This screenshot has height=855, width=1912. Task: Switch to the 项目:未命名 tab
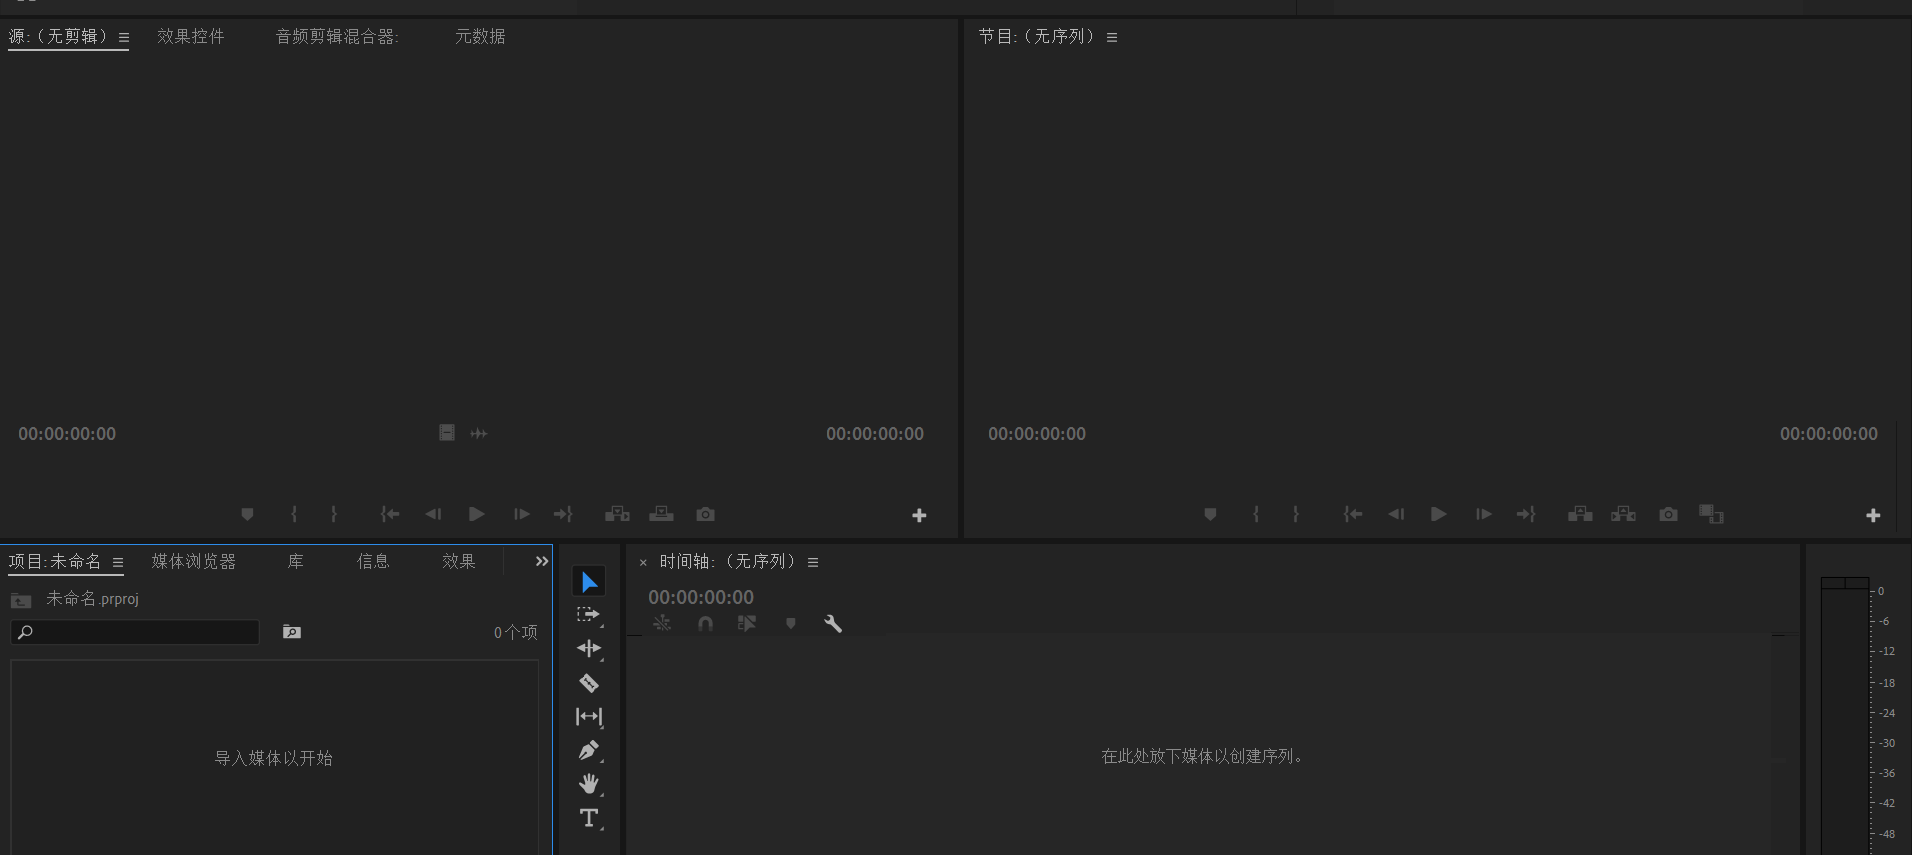click(55, 562)
